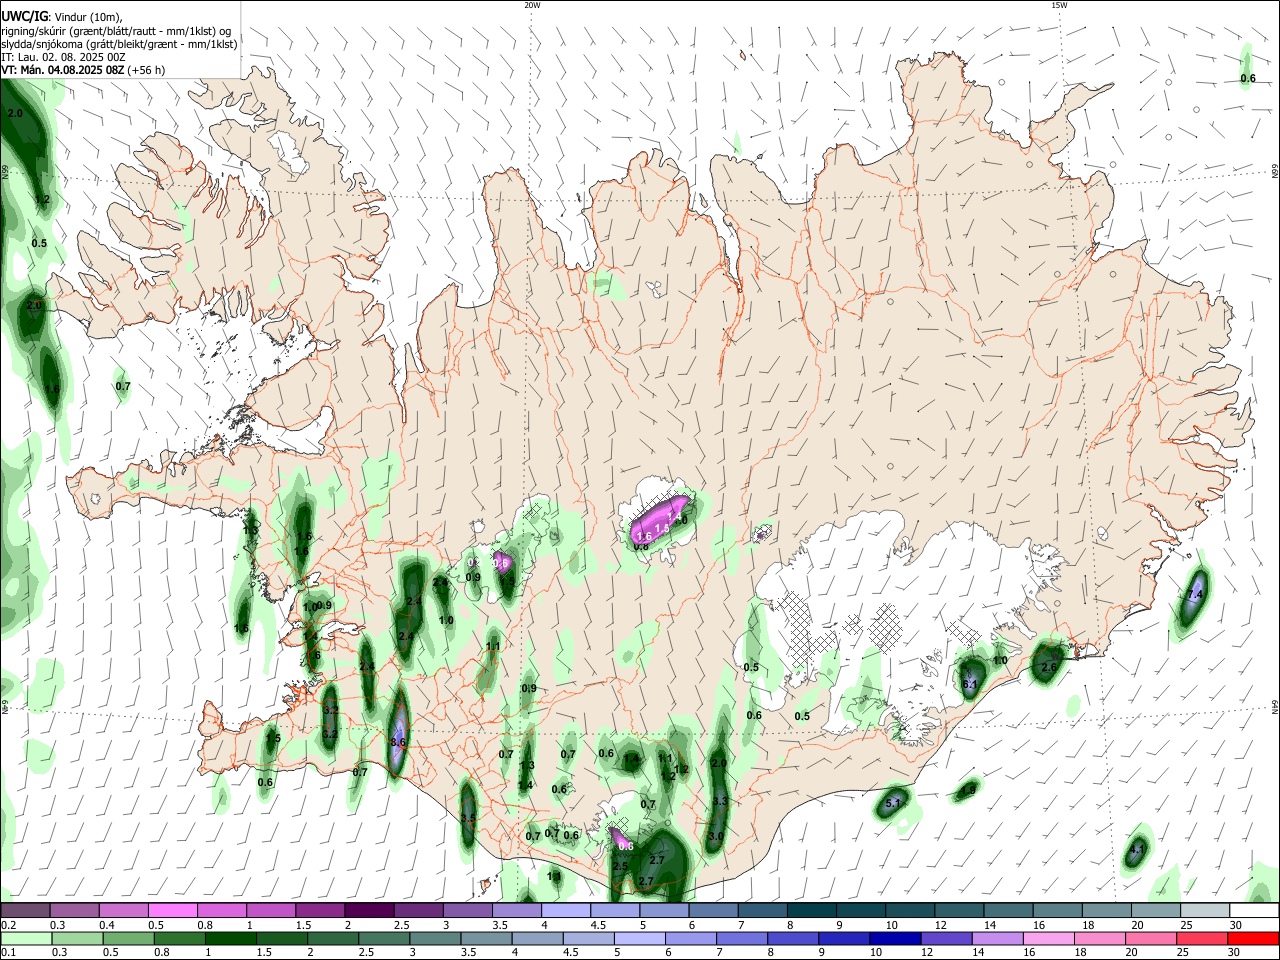Click the 'IT: Lau. 02. 08. 2025 00Z' line
This screenshot has height=960, width=1280.
tap(64, 57)
